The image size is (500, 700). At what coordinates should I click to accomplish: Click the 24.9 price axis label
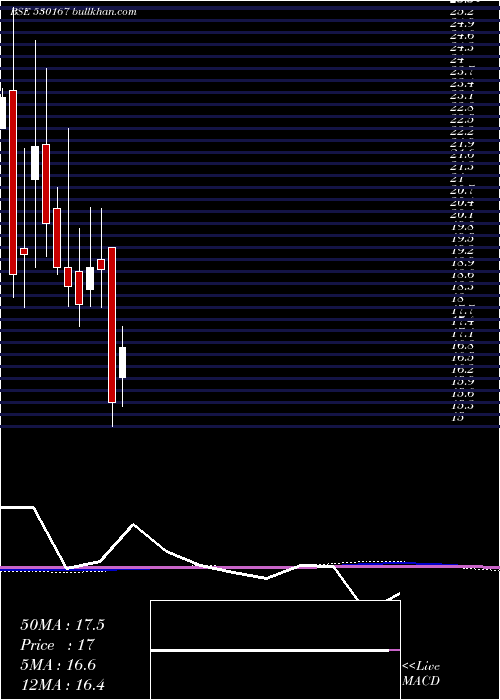tap(462, 24)
